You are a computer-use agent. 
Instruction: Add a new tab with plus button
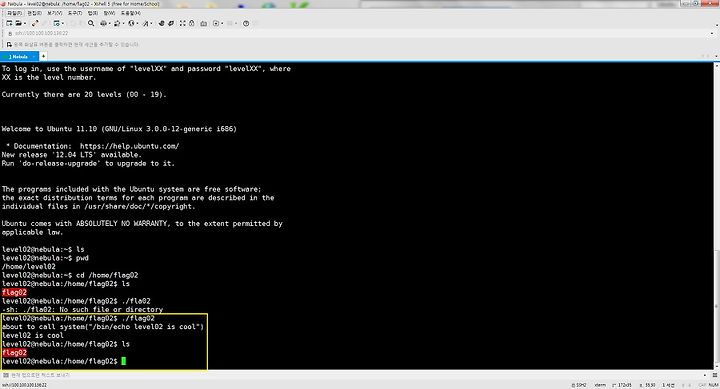coord(43,56)
